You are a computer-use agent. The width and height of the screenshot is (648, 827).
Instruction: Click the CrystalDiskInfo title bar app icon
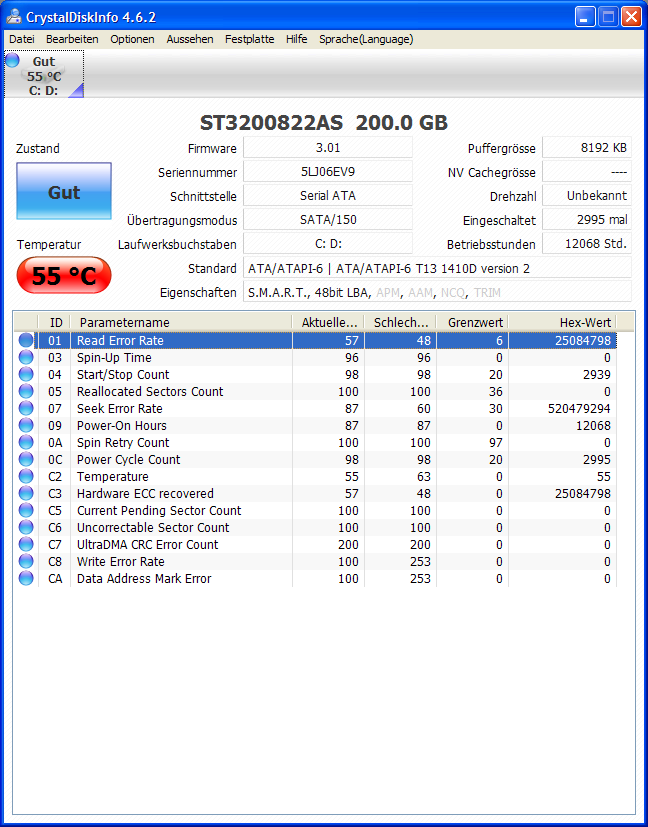click(x=14, y=17)
